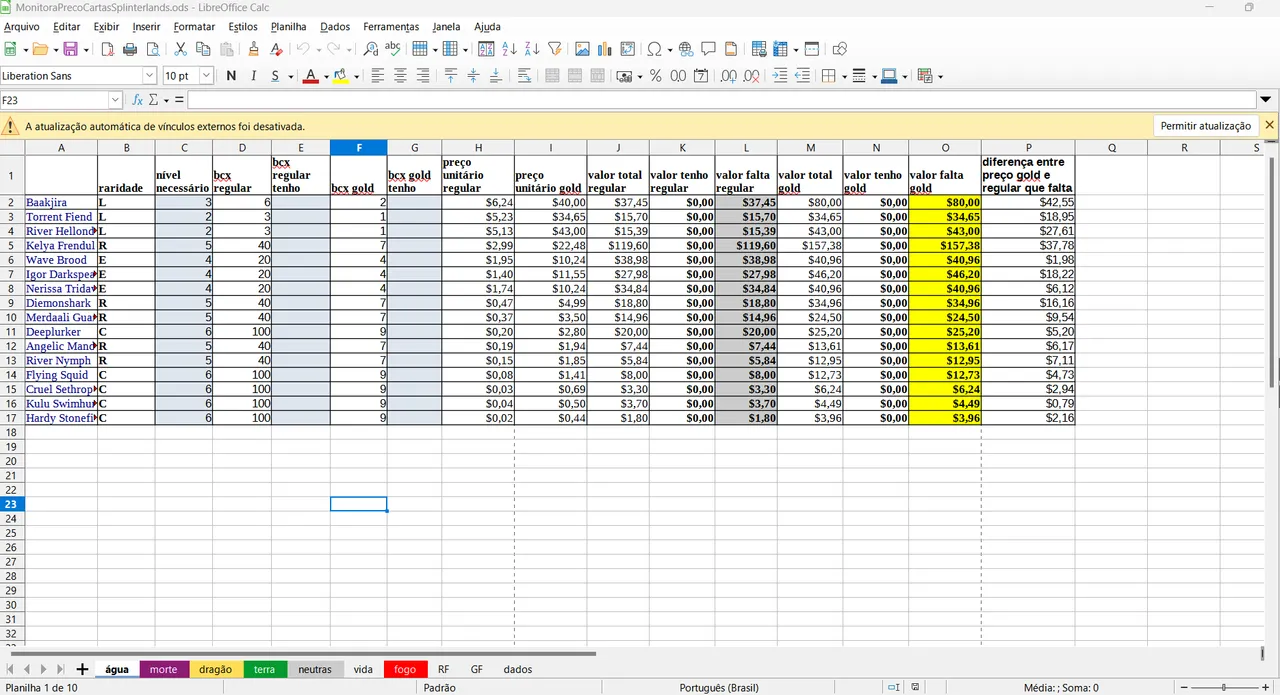
Task: Click the Save document icon
Action: (70, 49)
